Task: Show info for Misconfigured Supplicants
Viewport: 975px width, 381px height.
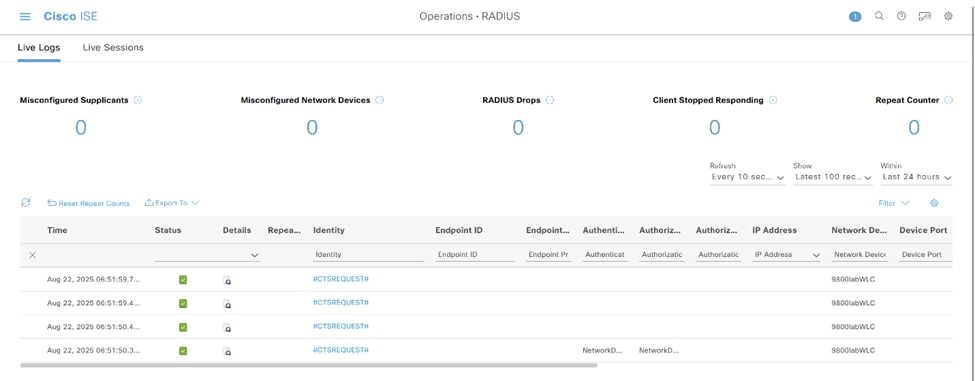Action: tap(138, 99)
